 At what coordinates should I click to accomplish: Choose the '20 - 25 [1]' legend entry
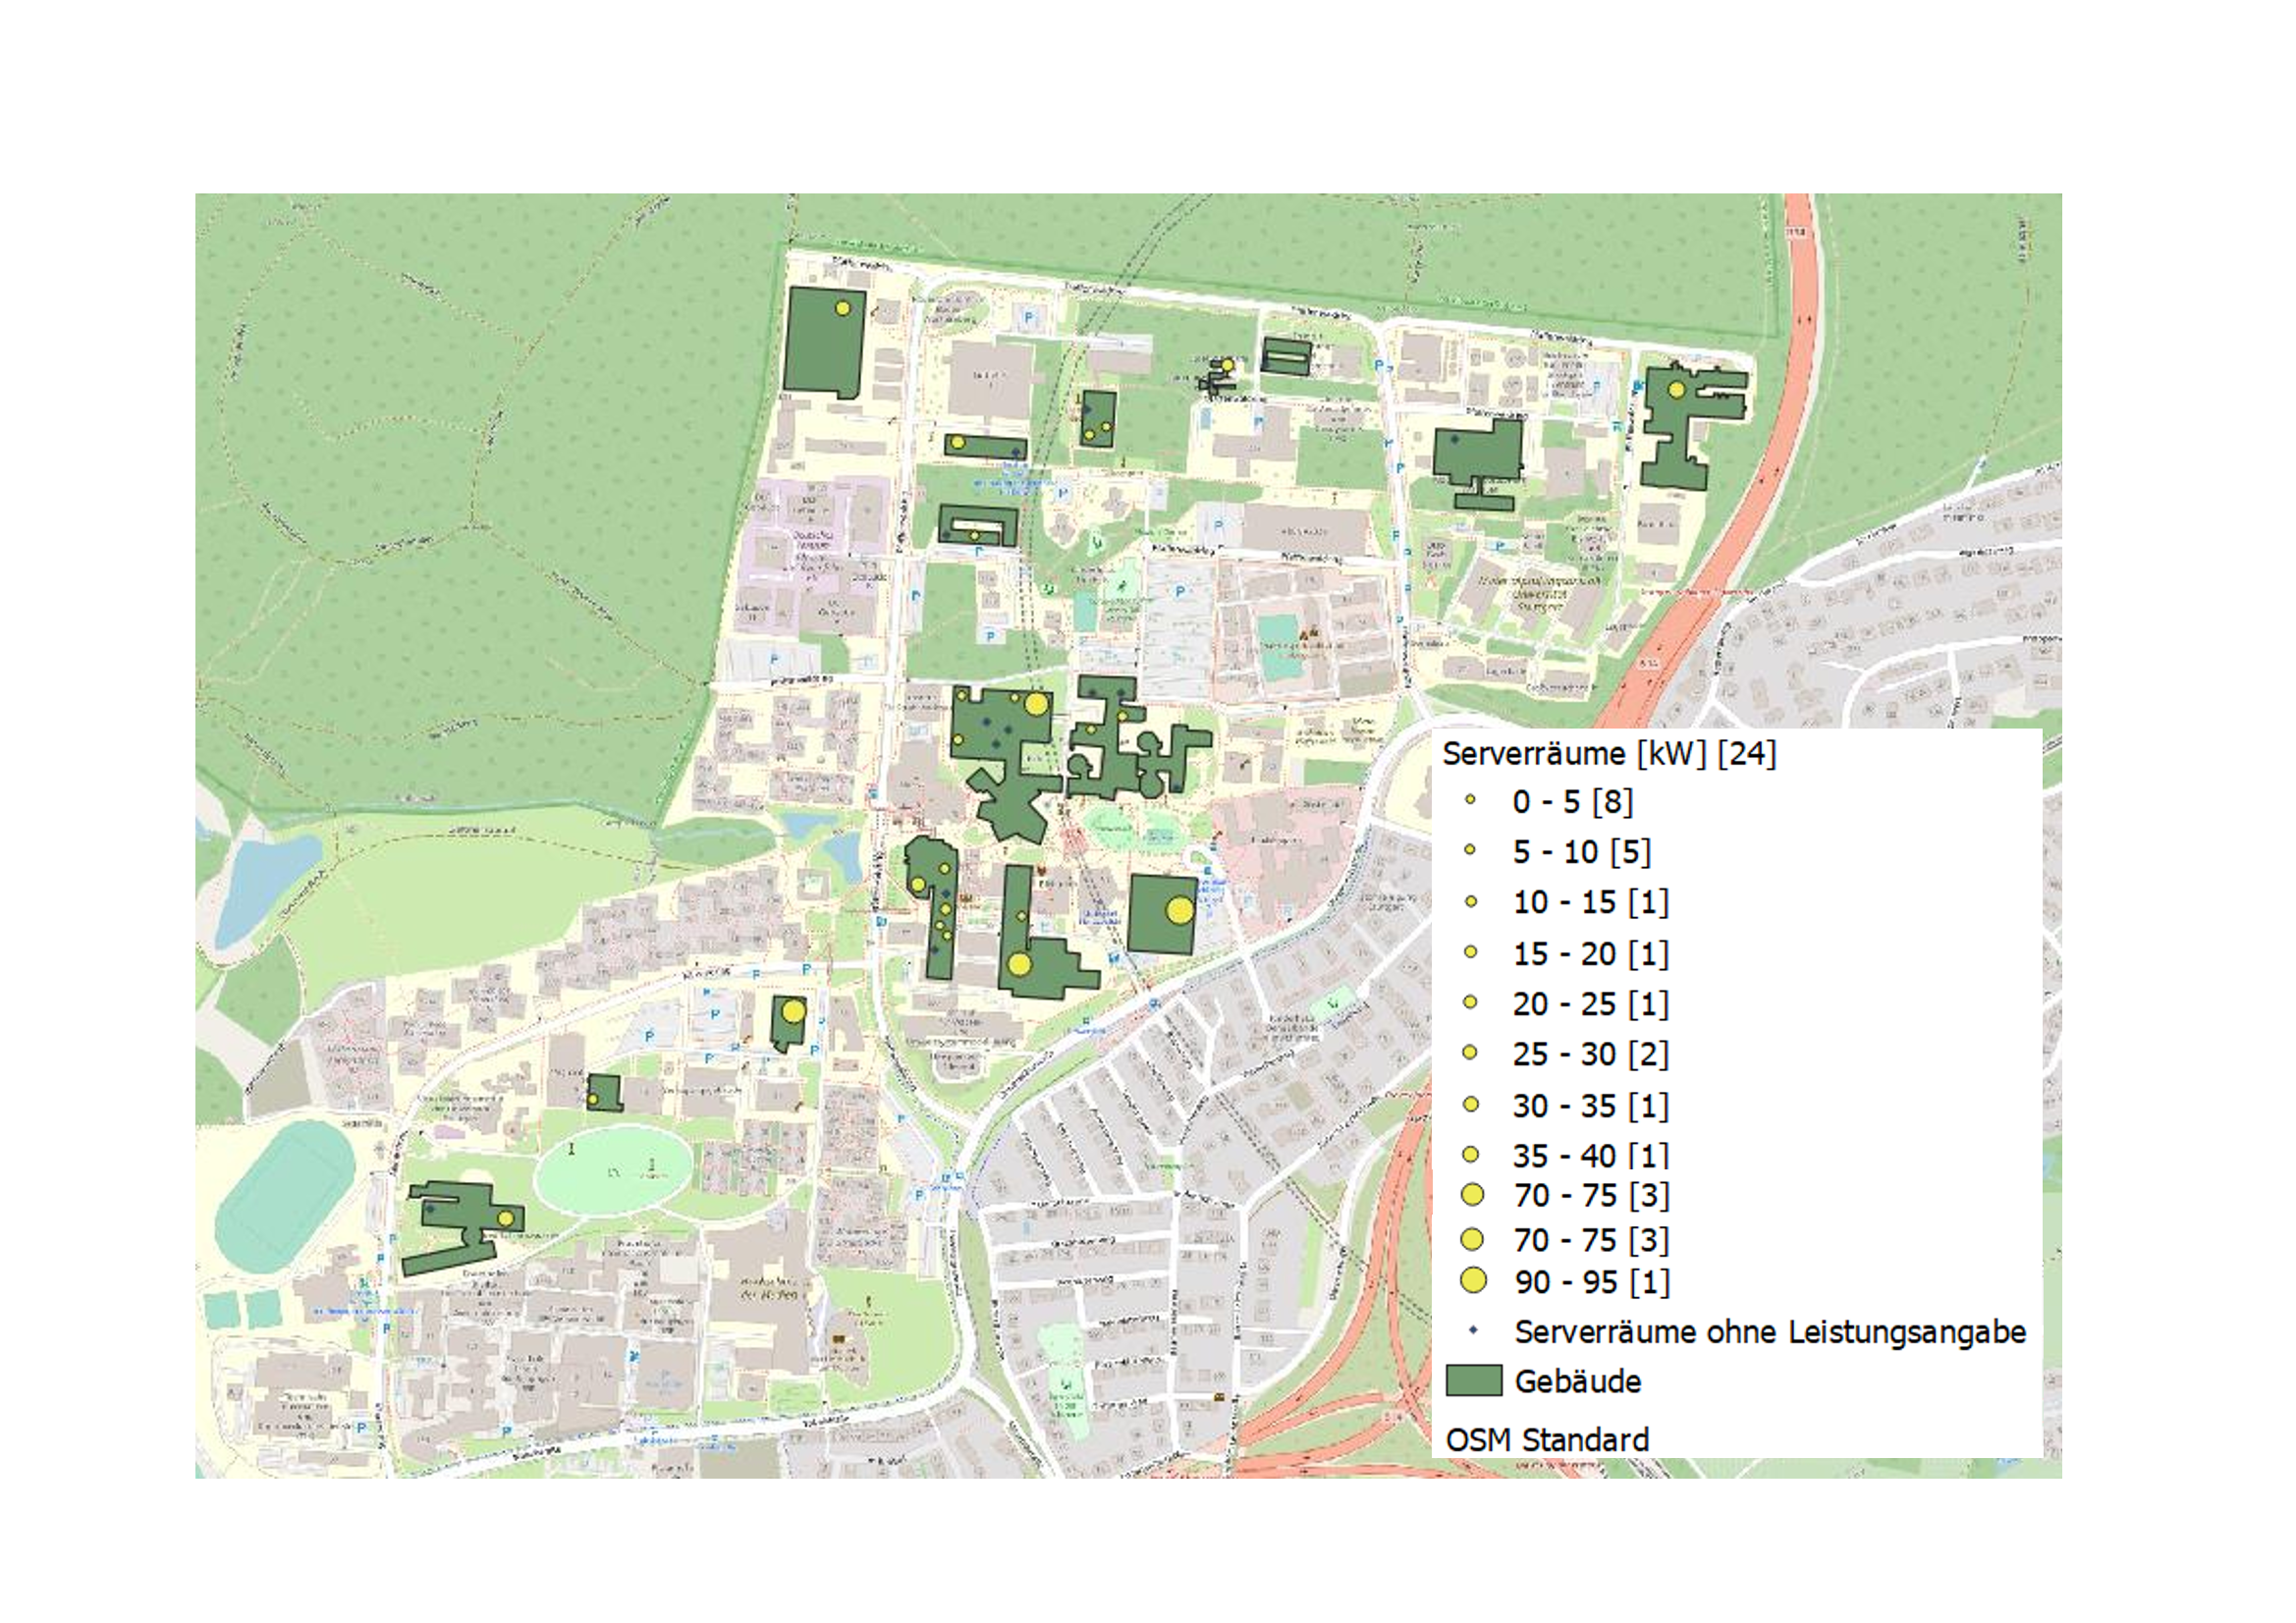[1590, 1004]
